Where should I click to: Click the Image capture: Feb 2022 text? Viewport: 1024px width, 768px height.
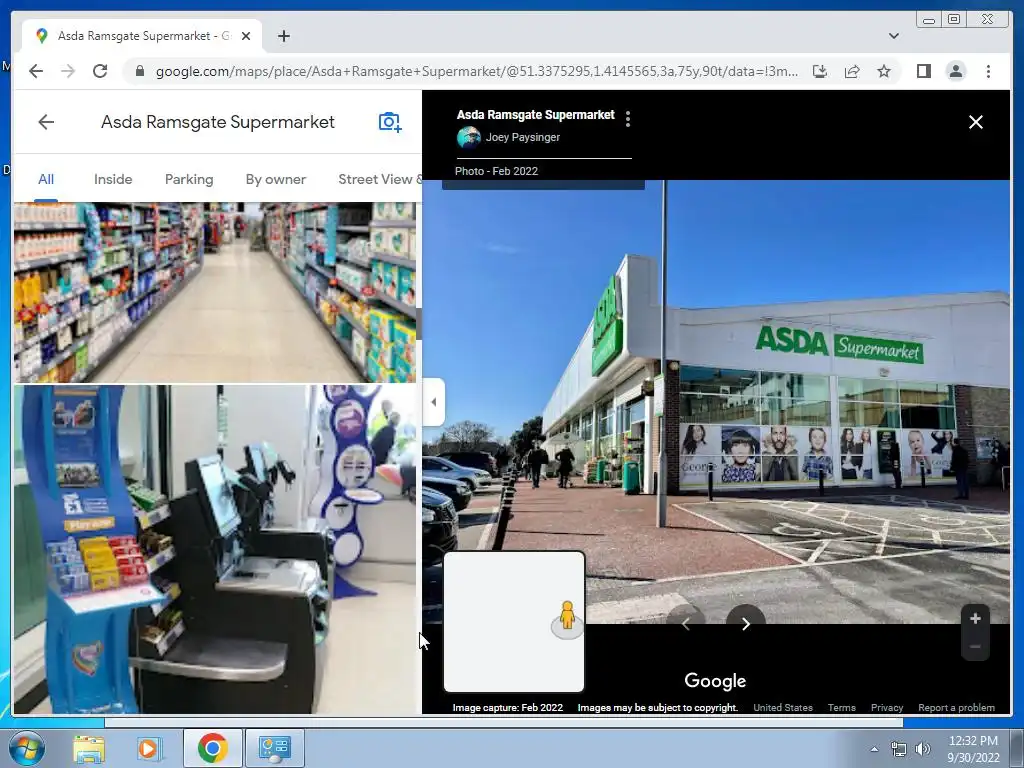[x=507, y=707]
